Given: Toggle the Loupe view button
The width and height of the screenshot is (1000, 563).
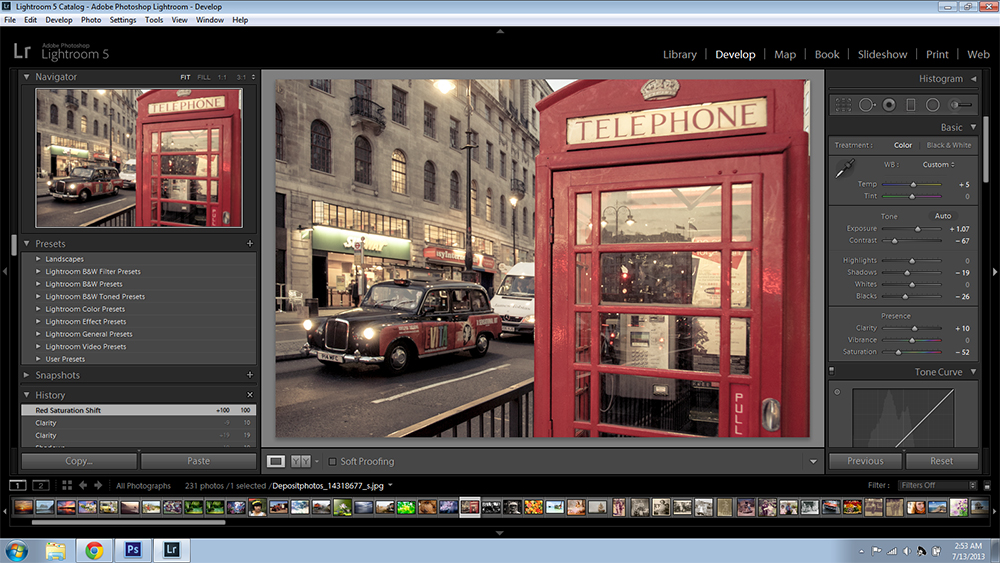Looking at the screenshot, I should (276, 461).
